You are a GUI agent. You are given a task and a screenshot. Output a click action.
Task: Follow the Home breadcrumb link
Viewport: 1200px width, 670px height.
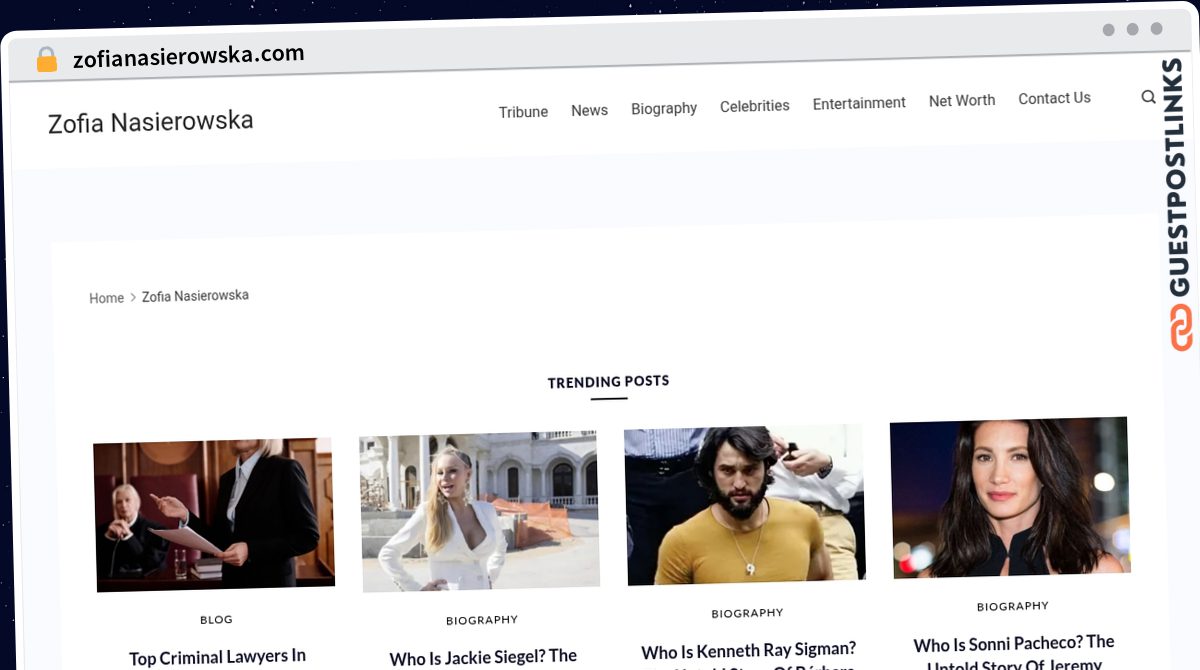coord(106,298)
